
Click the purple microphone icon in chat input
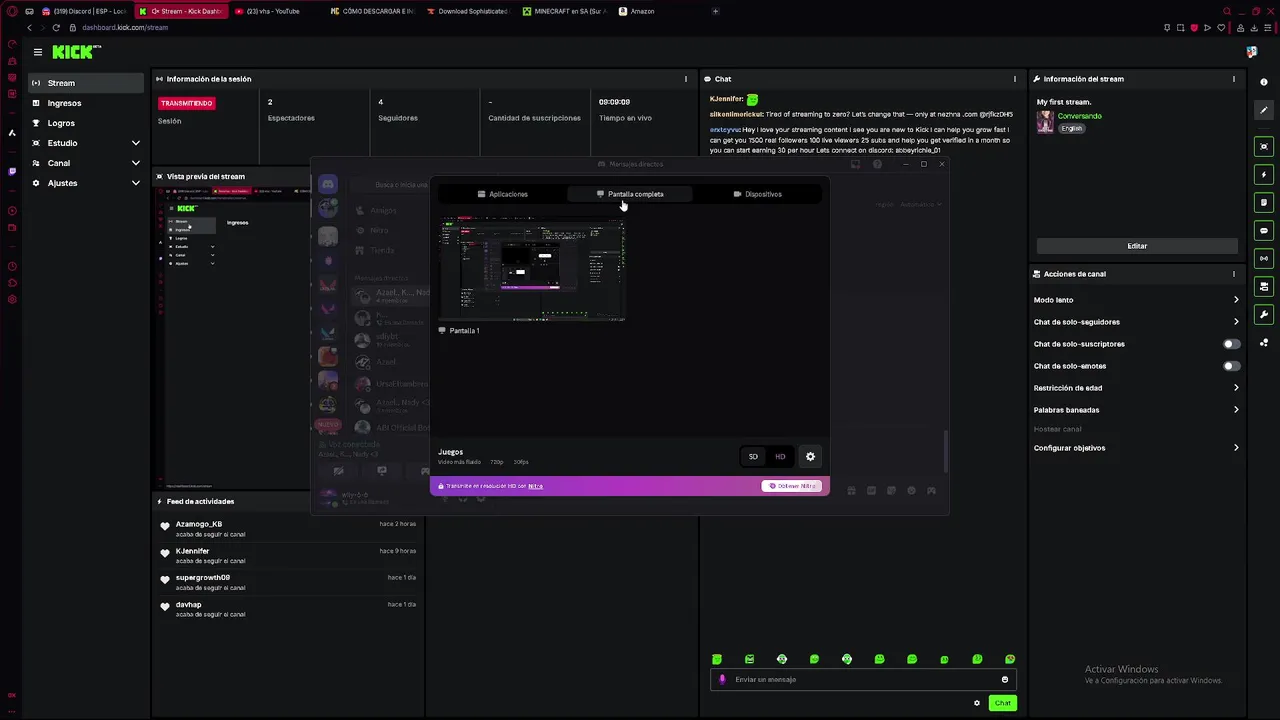coord(722,680)
